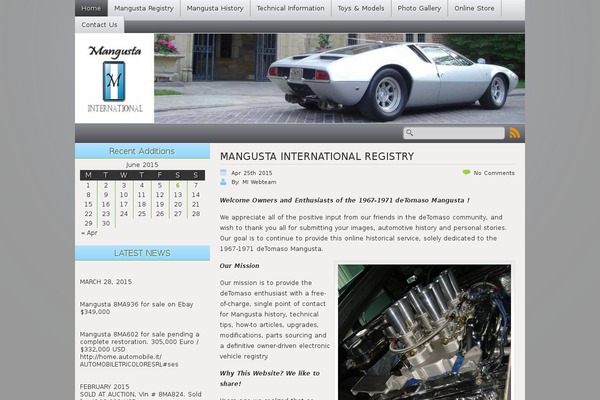Open the automobile.it listing URL
This screenshot has width=600, height=400.
click(129, 361)
